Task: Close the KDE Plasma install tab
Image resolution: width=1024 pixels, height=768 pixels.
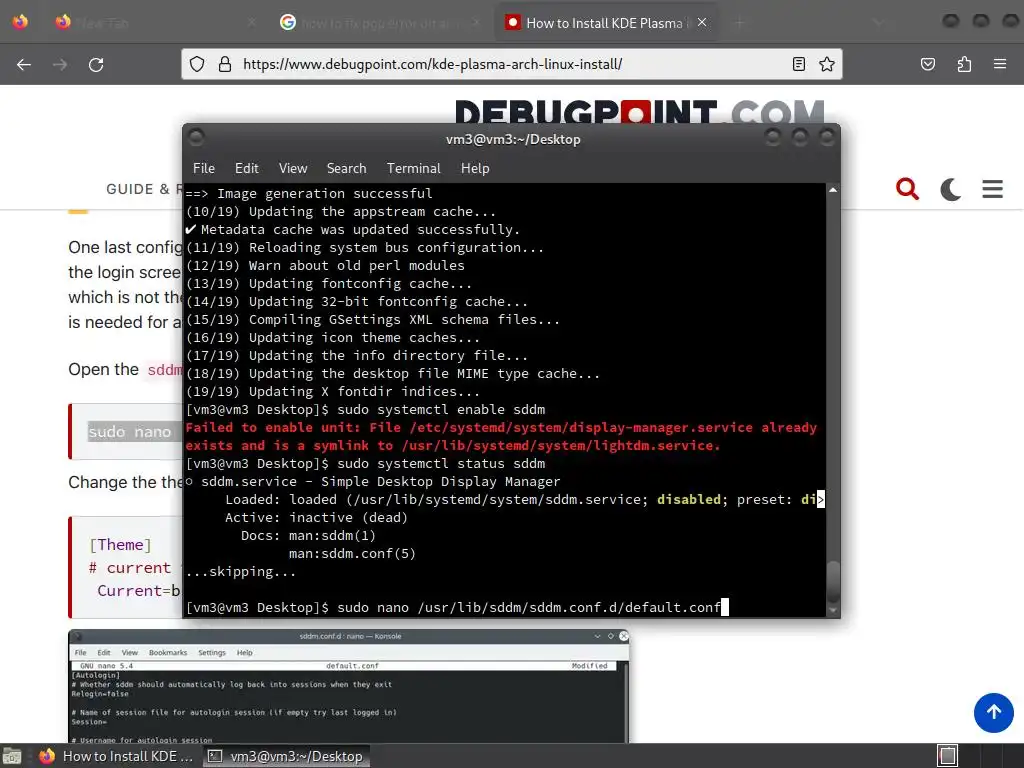Action: tap(702, 22)
